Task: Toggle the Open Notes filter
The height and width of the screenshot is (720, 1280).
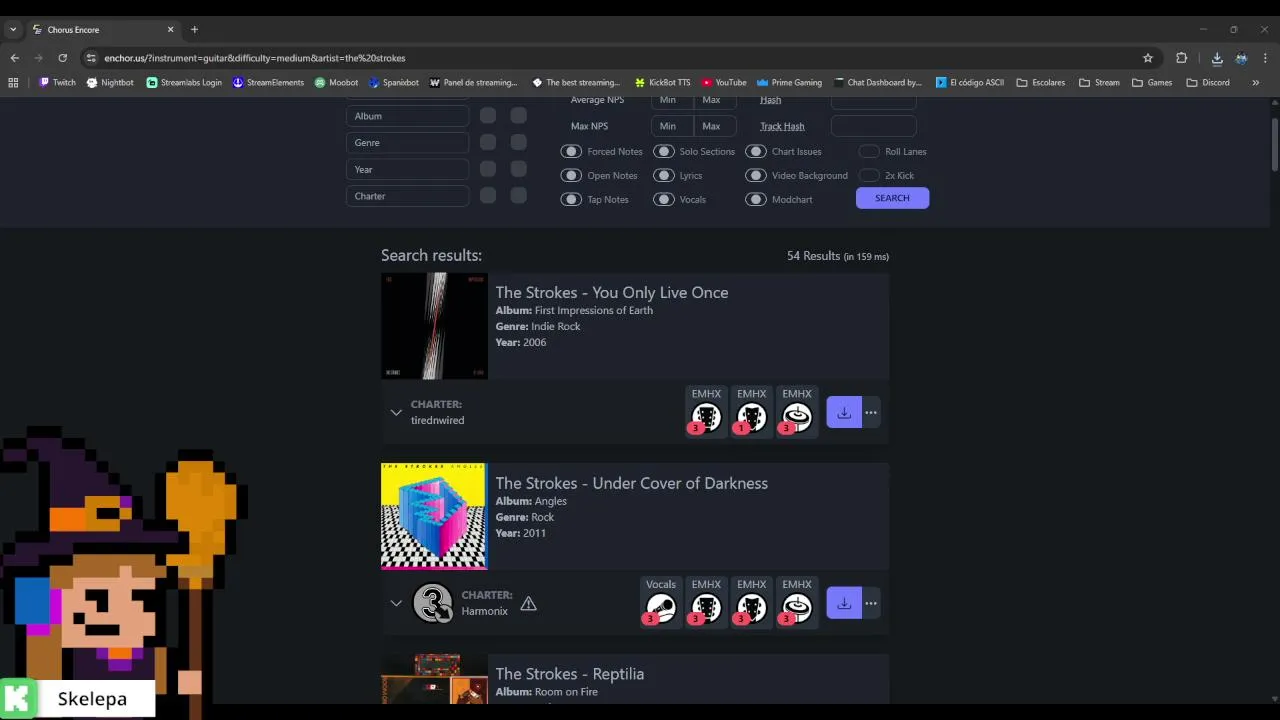Action: (x=571, y=175)
